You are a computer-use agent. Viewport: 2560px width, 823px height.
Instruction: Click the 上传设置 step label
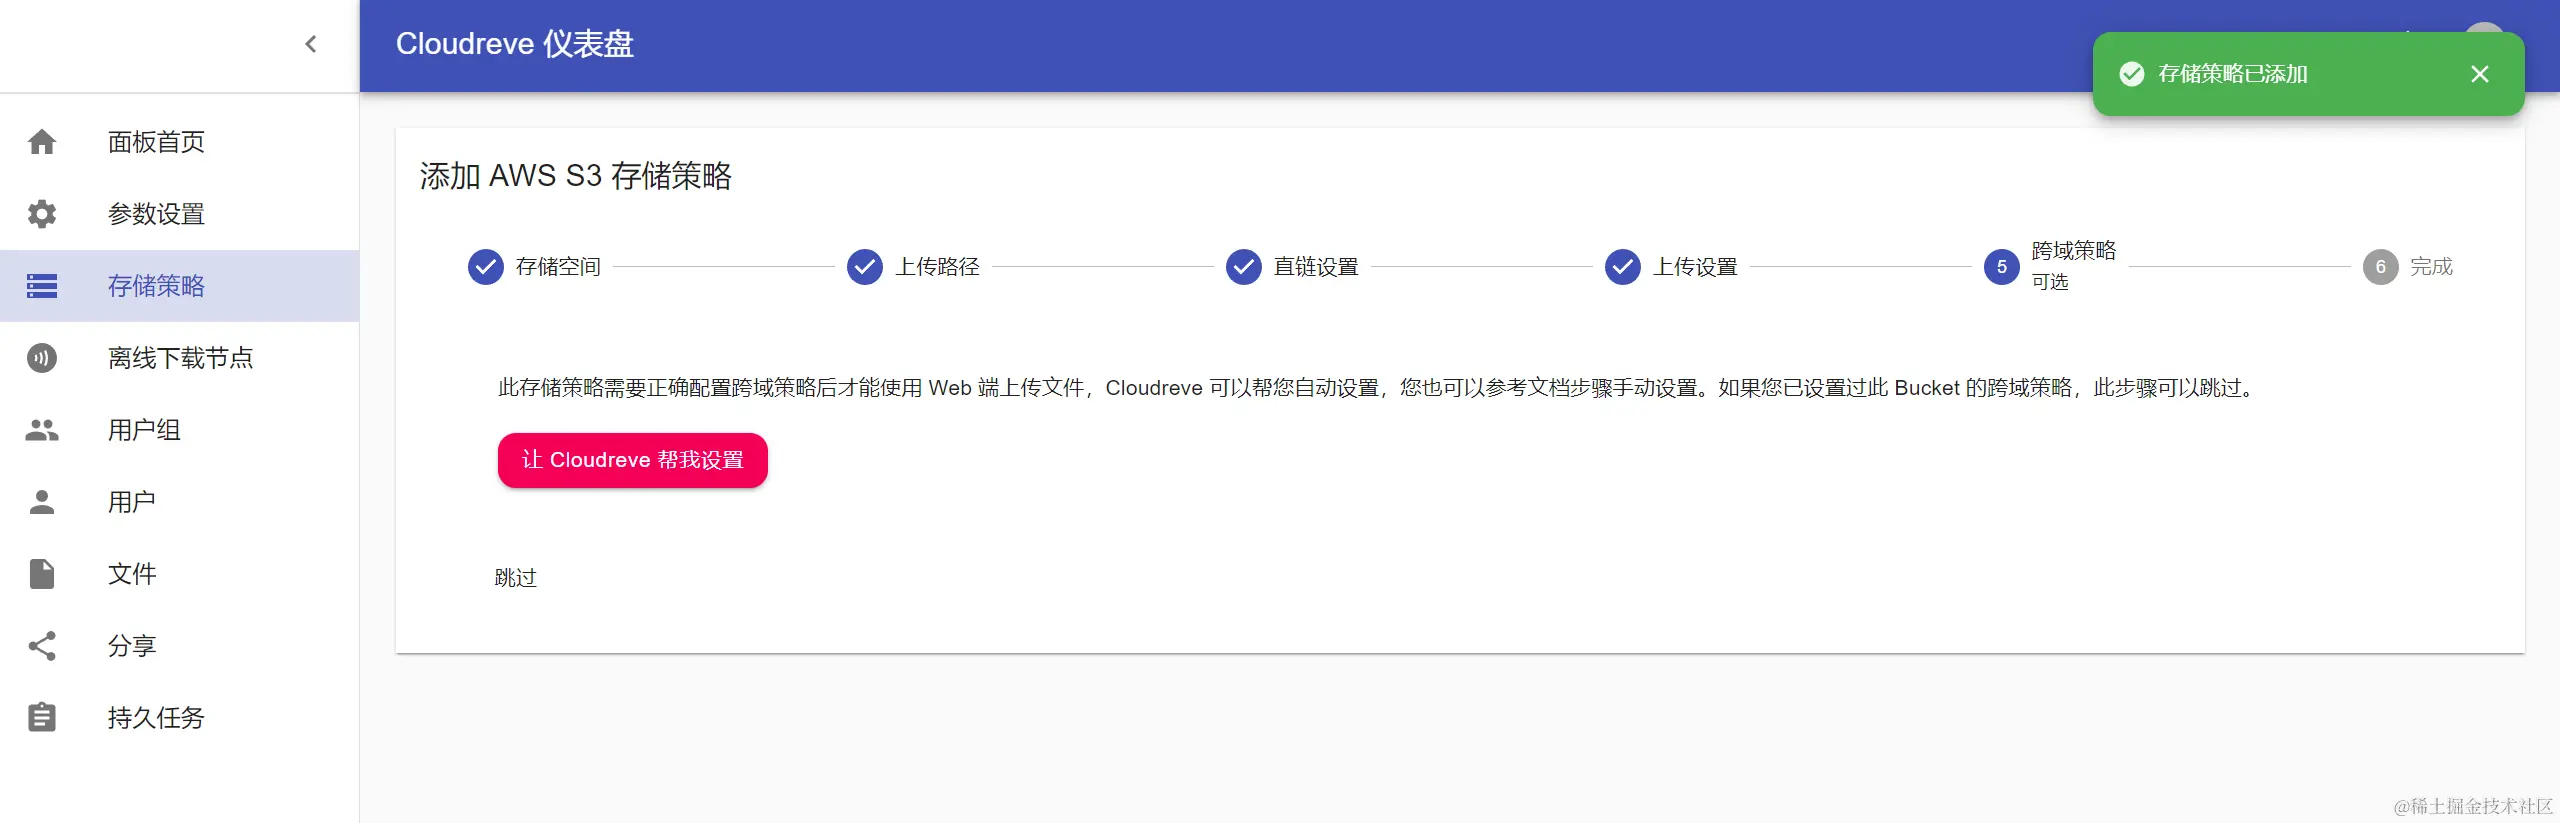[1695, 267]
